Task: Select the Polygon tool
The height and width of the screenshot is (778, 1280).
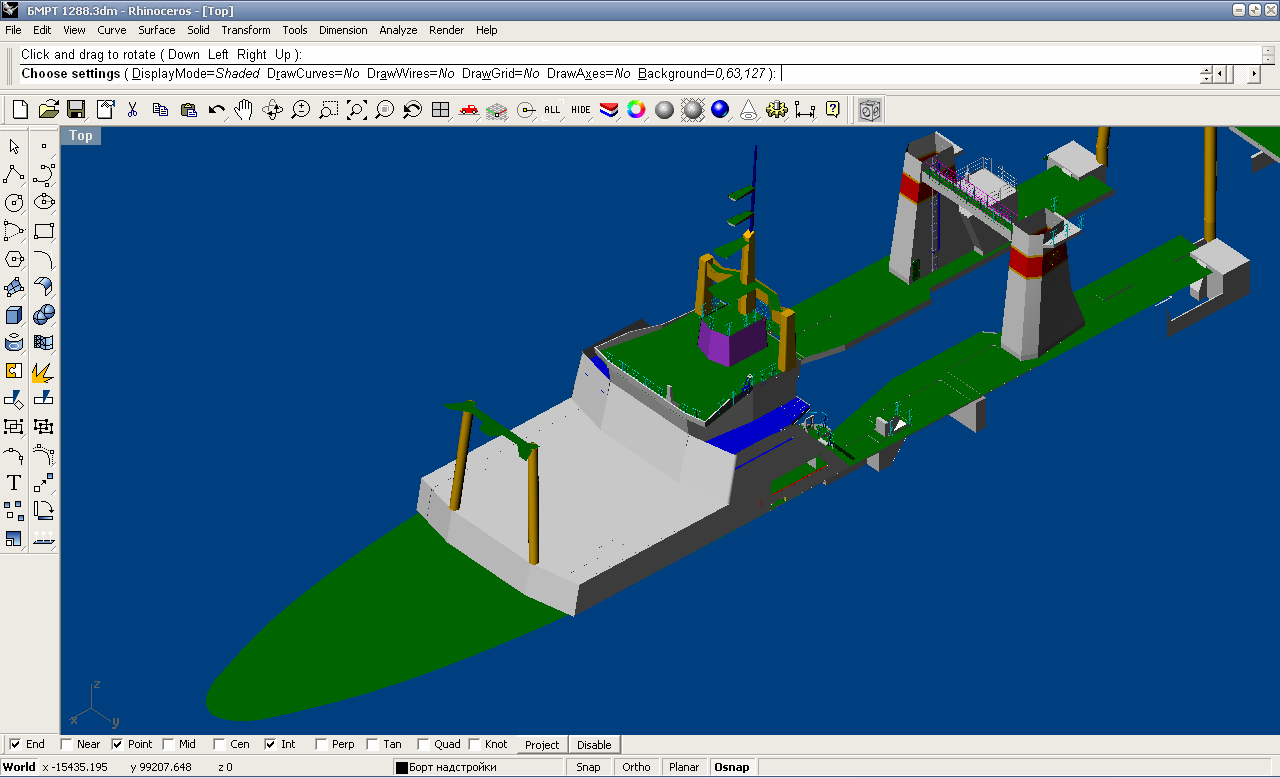Action: point(14,259)
